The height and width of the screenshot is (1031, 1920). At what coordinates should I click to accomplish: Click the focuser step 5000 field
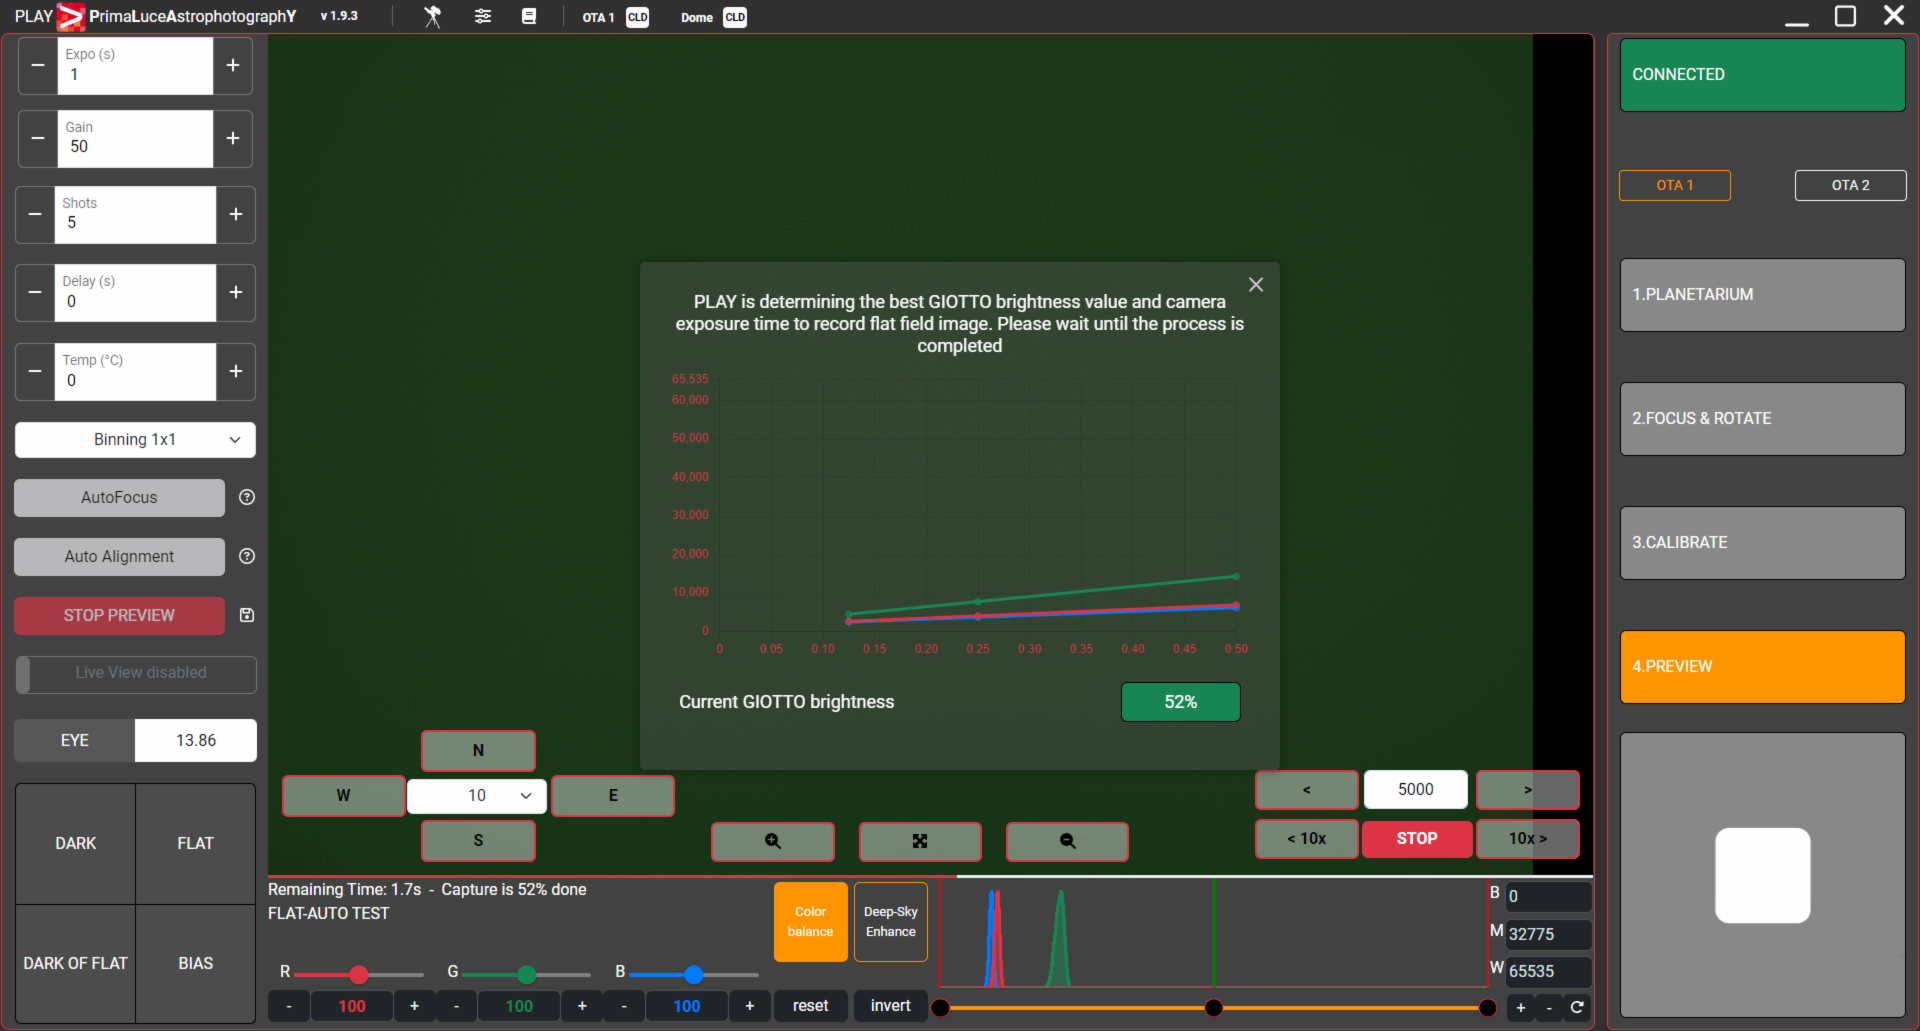coord(1416,790)
